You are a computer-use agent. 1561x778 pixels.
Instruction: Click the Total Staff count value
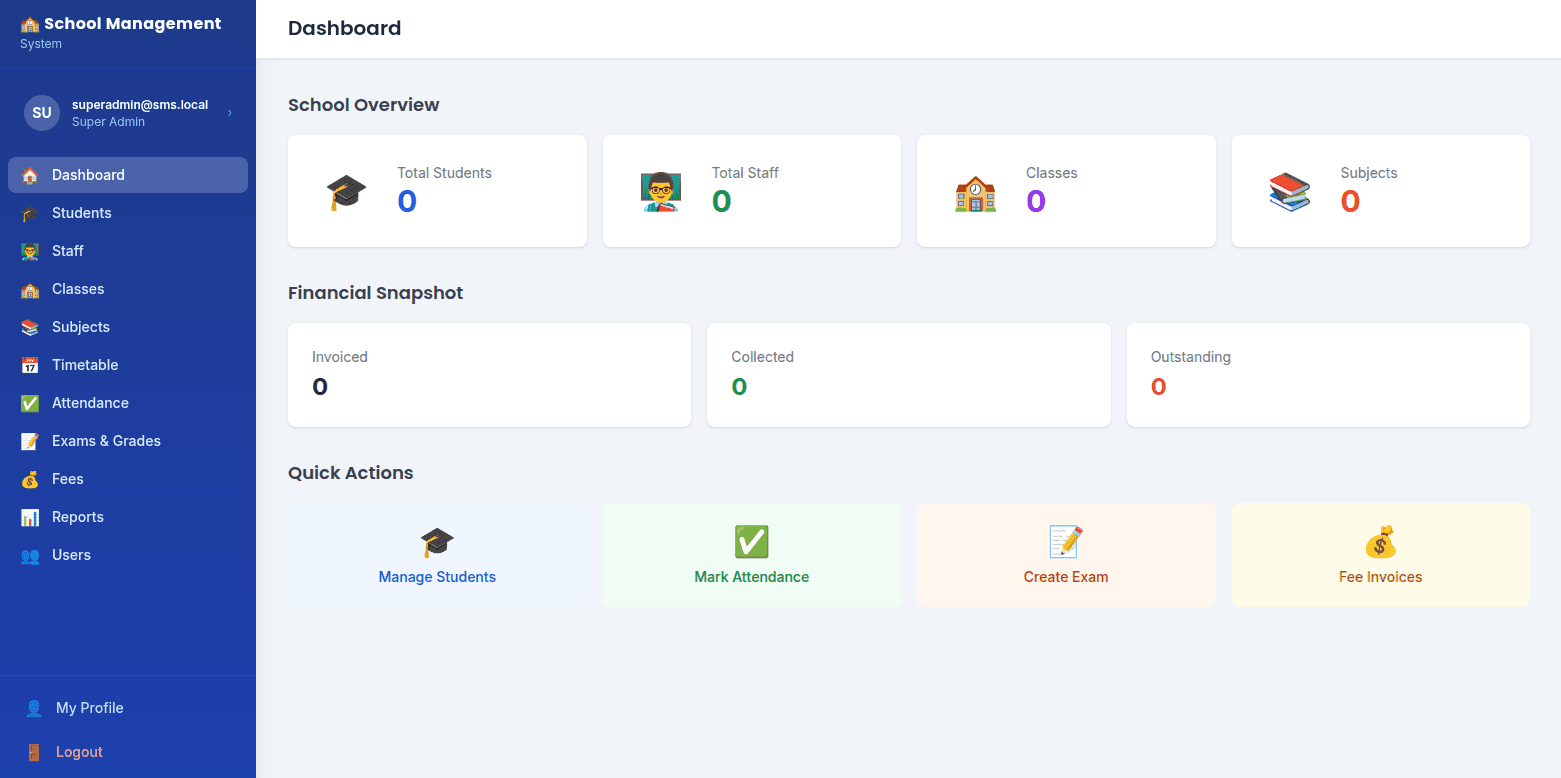pos(721,202)
